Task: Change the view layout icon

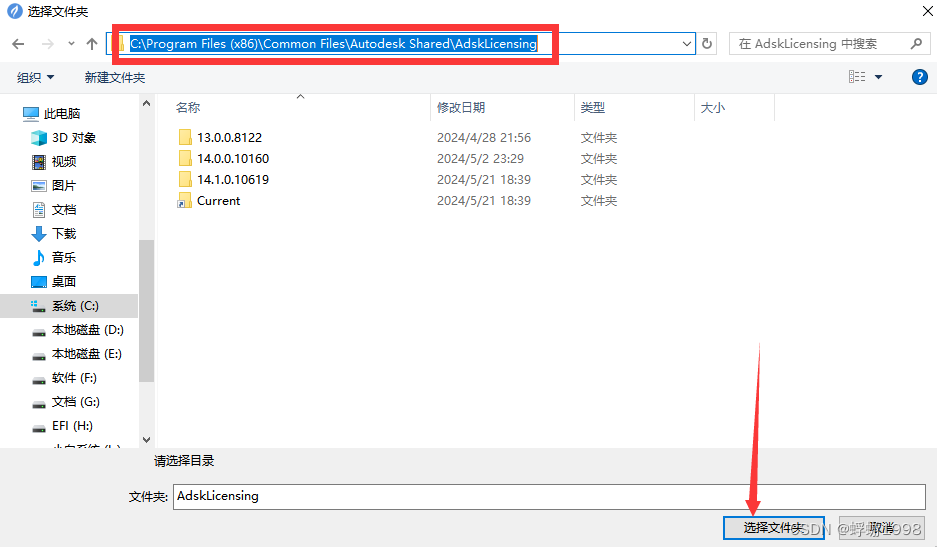Action: click(x=857, y=77)
